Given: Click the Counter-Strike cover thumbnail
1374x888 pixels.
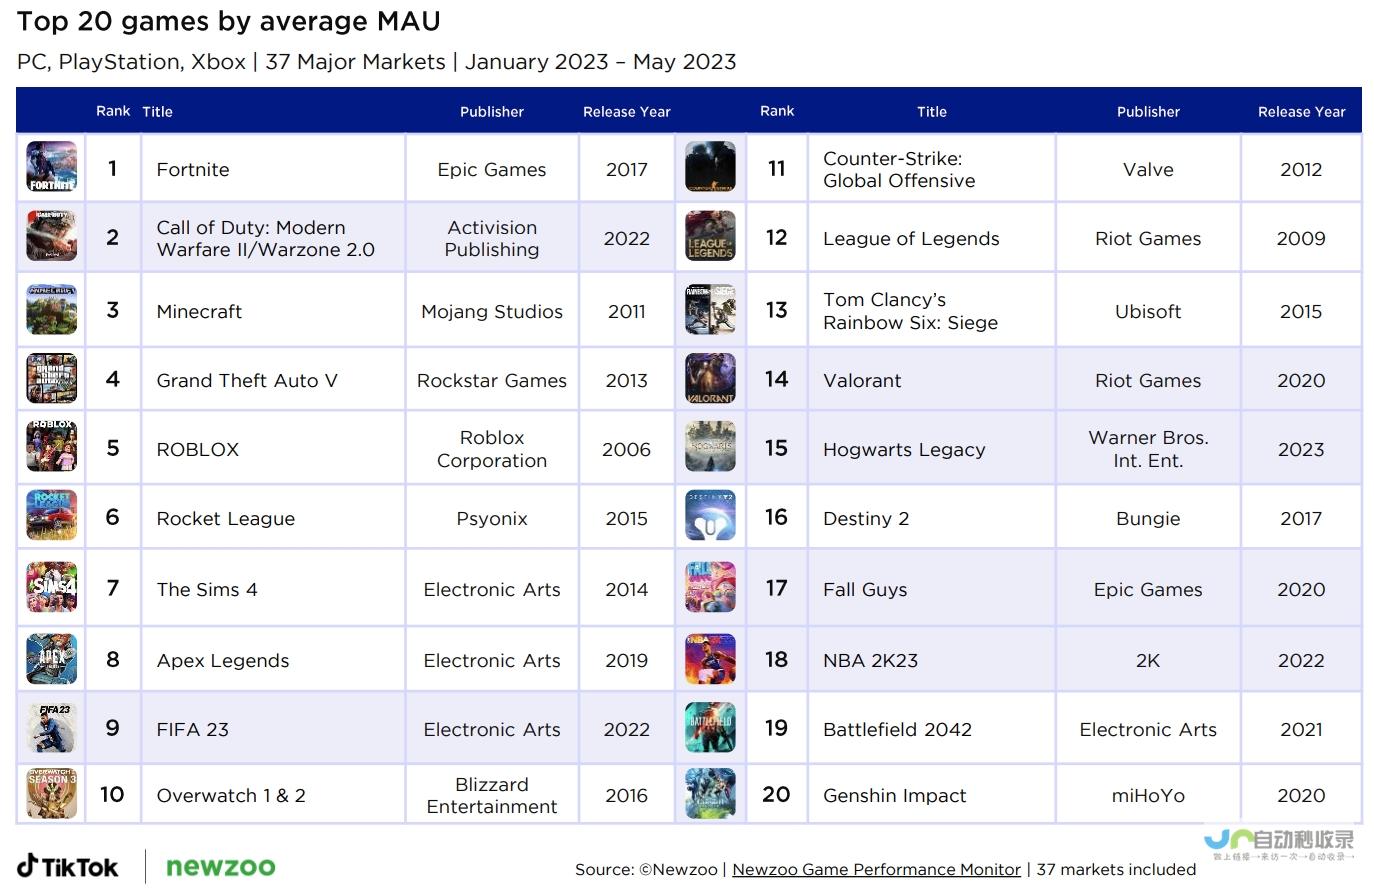Looking at the screenshot, I should coord(710,167).
